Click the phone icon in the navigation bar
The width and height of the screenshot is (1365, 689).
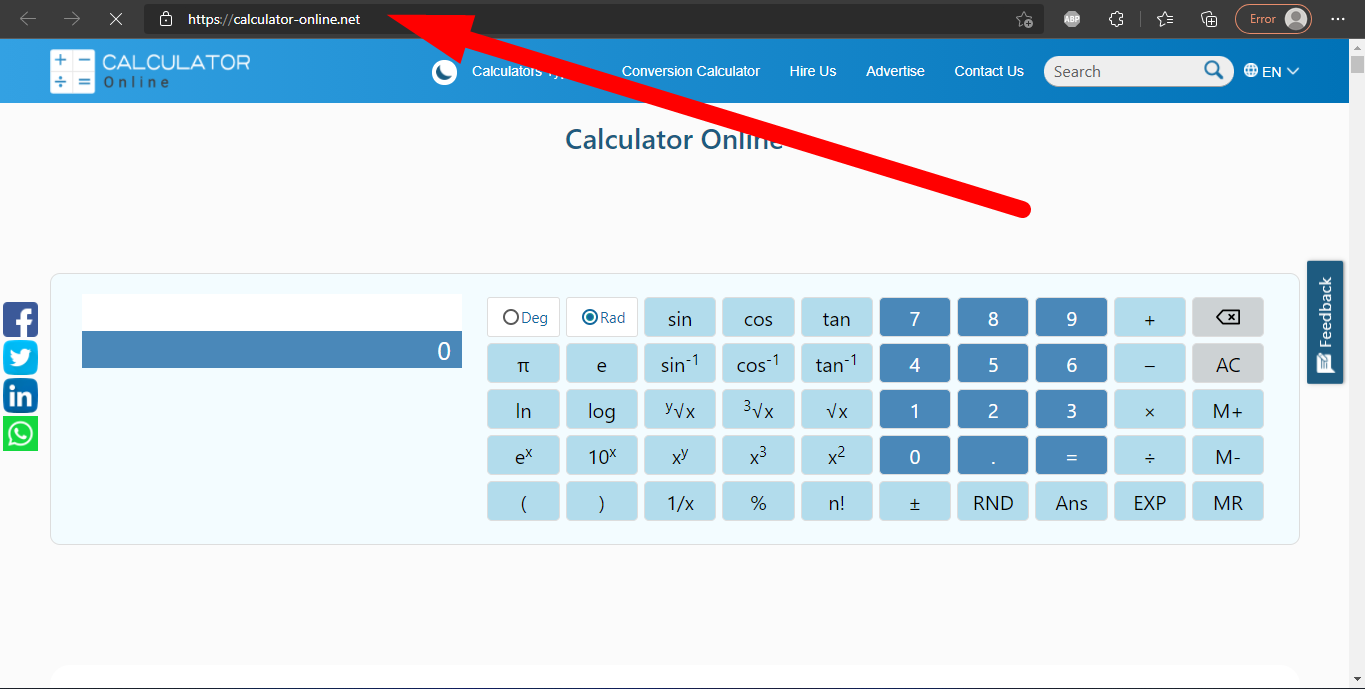[x=444, y=71]
